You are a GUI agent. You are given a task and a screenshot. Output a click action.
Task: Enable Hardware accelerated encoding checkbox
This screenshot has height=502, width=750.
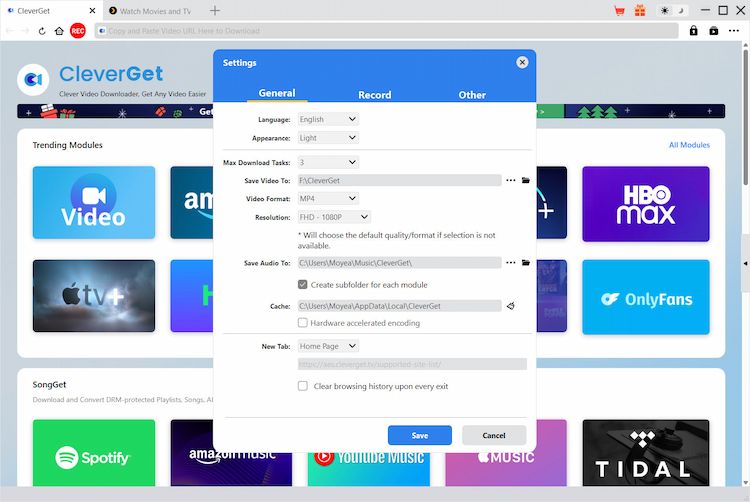[x=303, y=323]
